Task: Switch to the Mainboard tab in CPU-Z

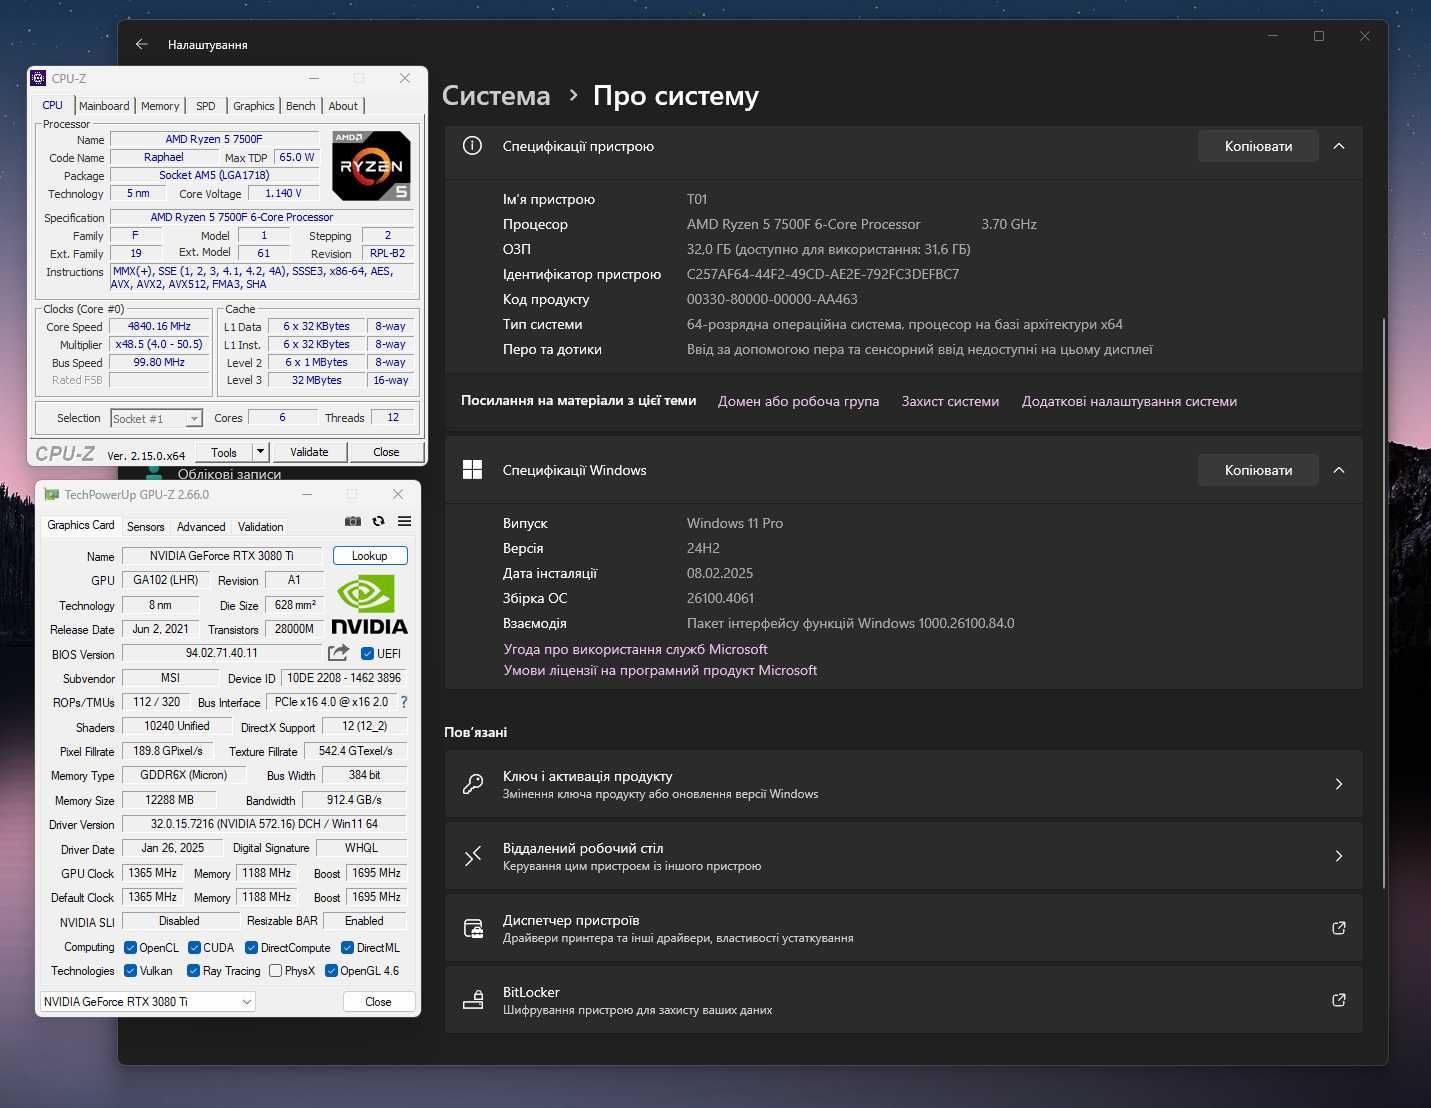Action: point(104,106)
